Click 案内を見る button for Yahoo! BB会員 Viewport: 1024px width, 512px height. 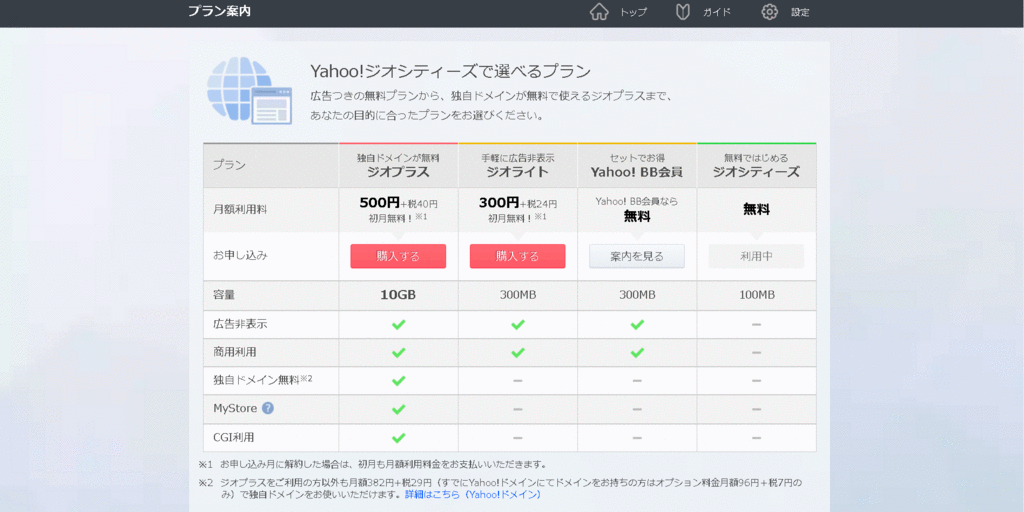point(637,256)
